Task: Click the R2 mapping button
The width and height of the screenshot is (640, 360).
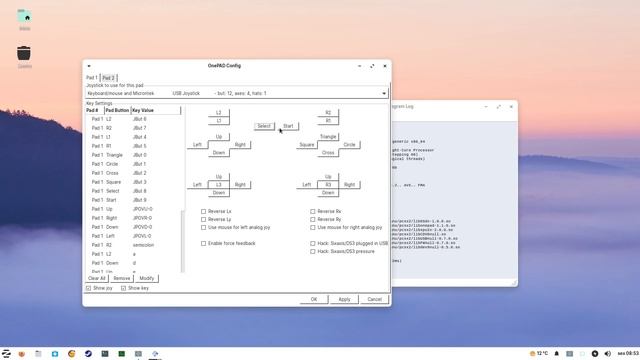Action: coord(328,113)
